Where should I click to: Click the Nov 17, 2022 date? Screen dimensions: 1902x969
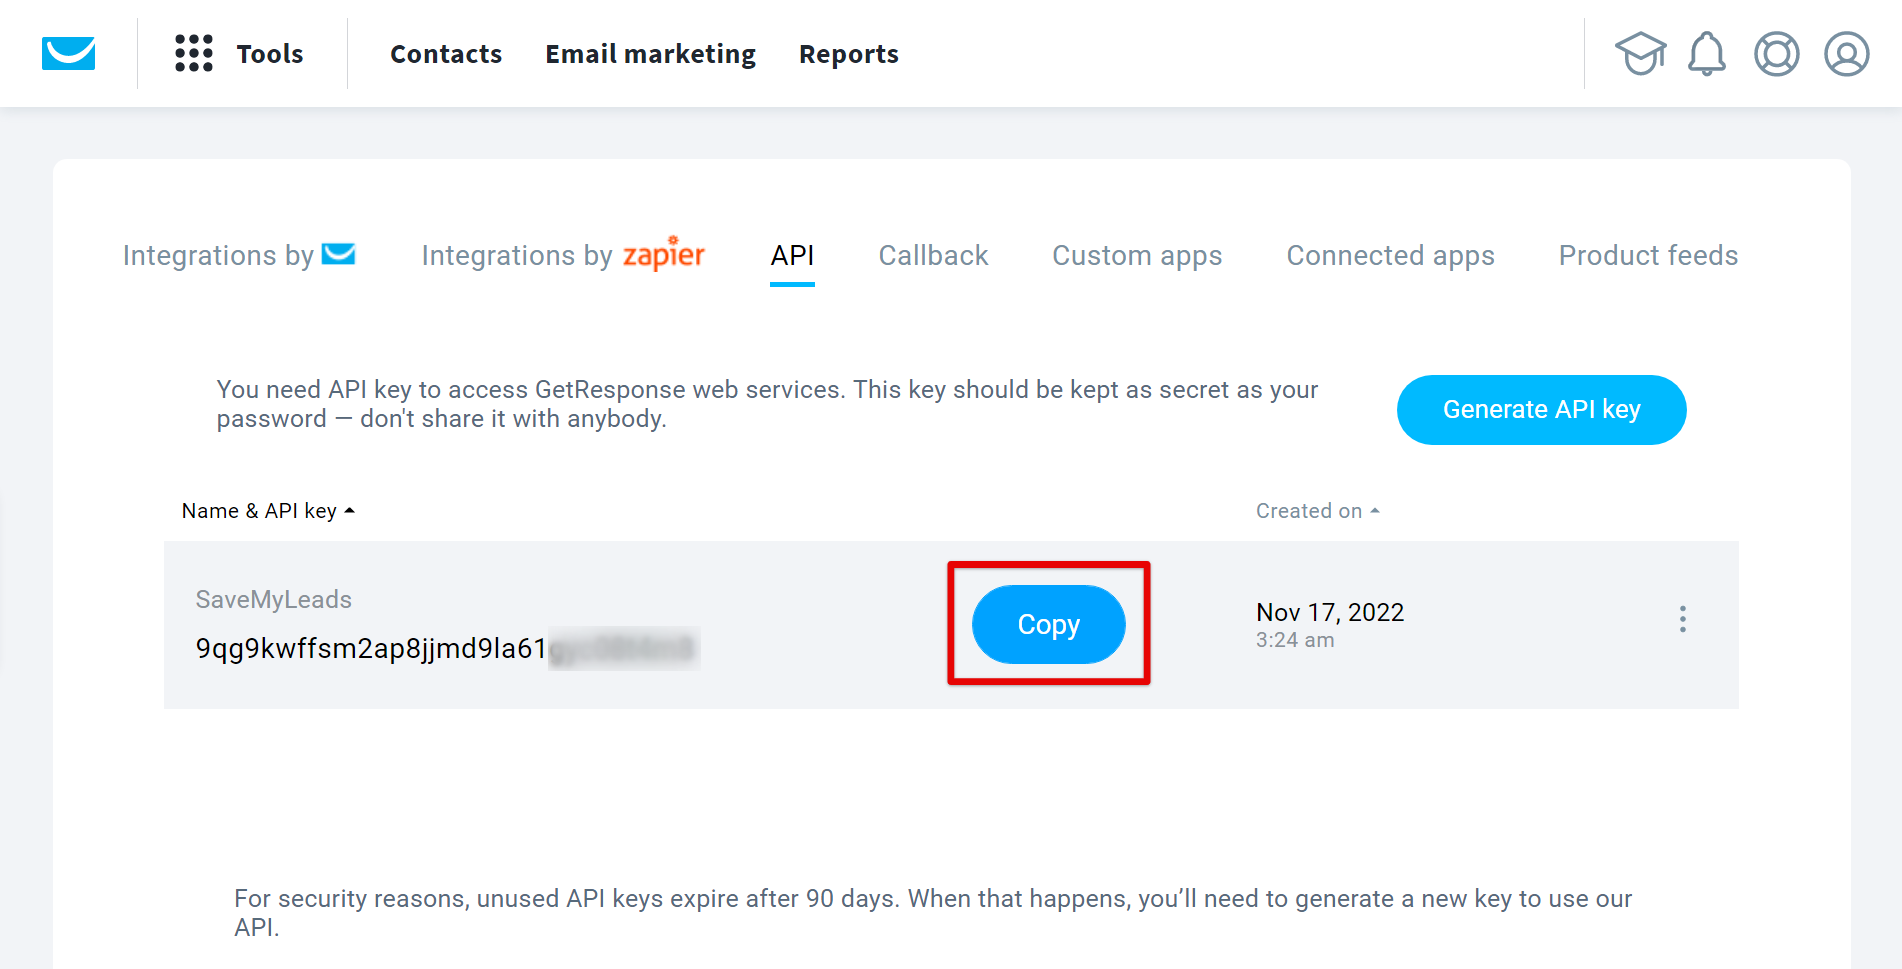click(x=1330, y=612)
